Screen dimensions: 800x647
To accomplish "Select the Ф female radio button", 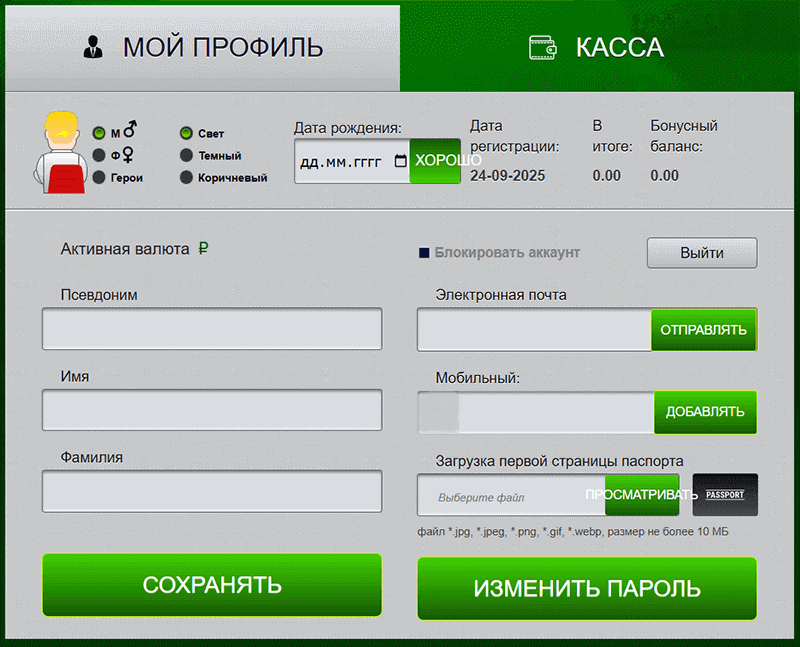I will 99,154.
